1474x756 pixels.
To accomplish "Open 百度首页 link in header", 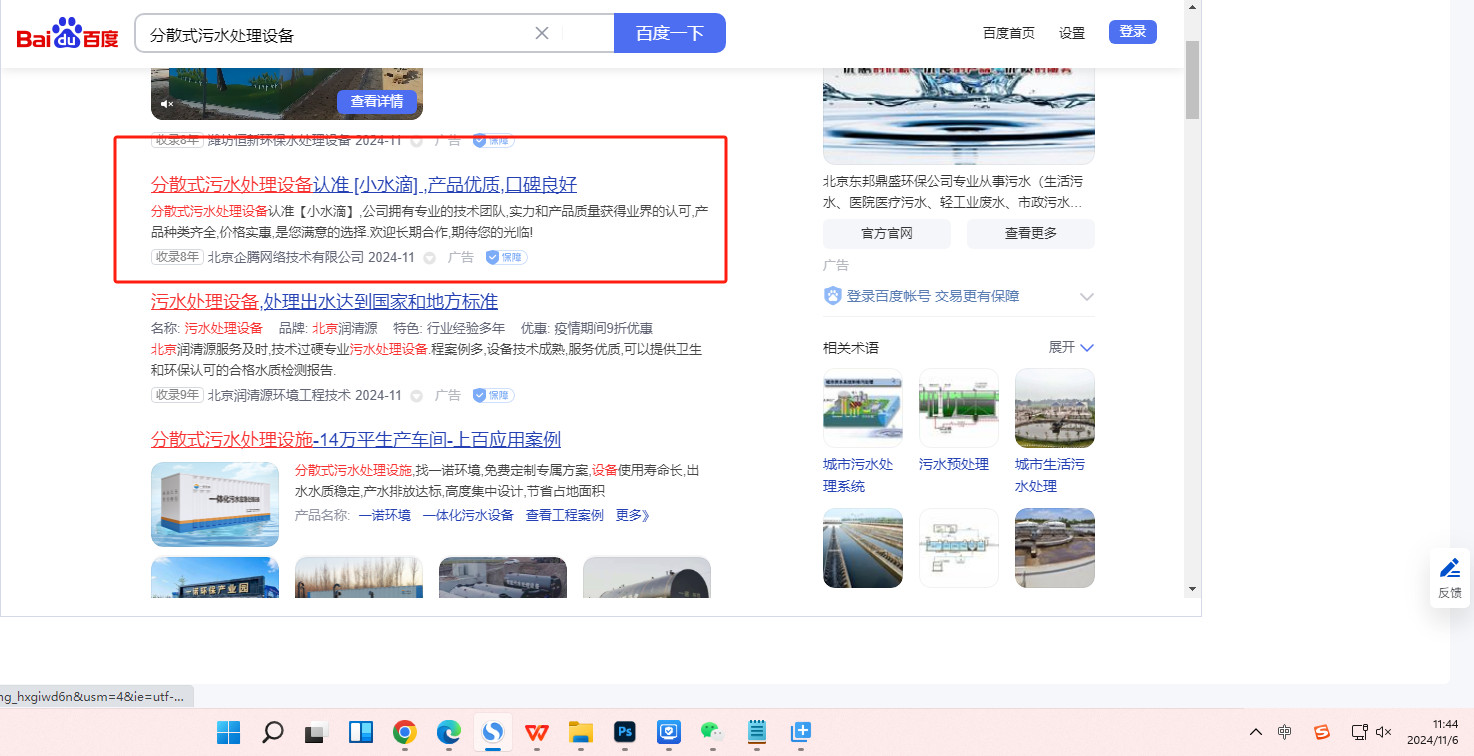I will pos(1009,33).
